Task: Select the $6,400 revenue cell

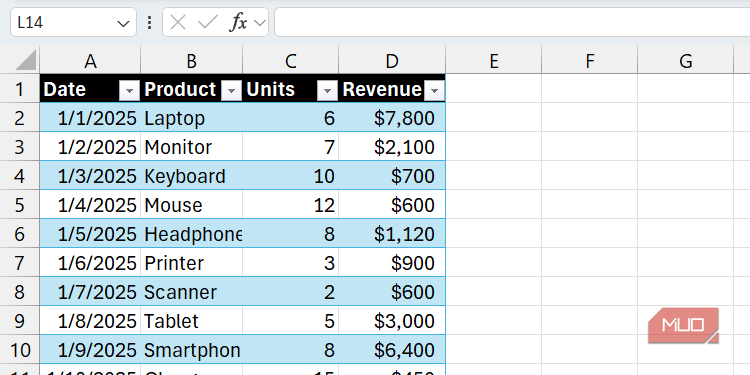Action: click(x=392, y=350)
